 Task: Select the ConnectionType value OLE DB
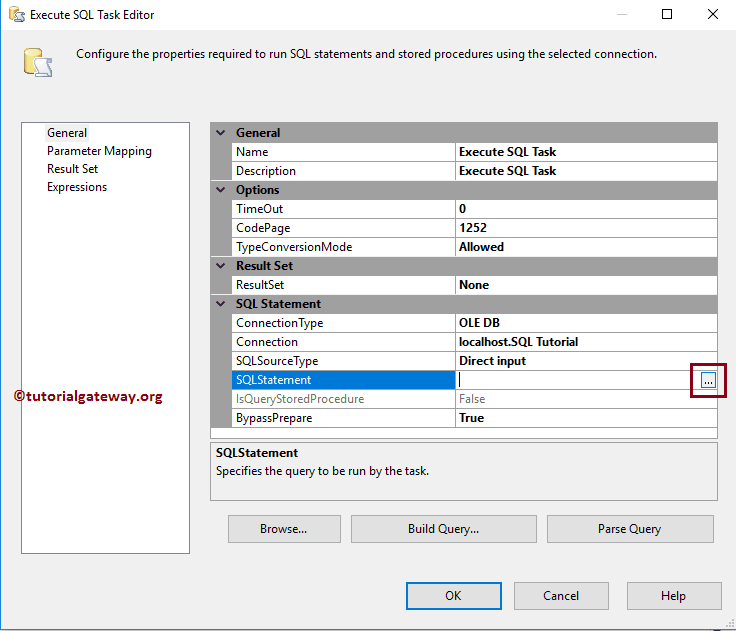tap(586, 323)
